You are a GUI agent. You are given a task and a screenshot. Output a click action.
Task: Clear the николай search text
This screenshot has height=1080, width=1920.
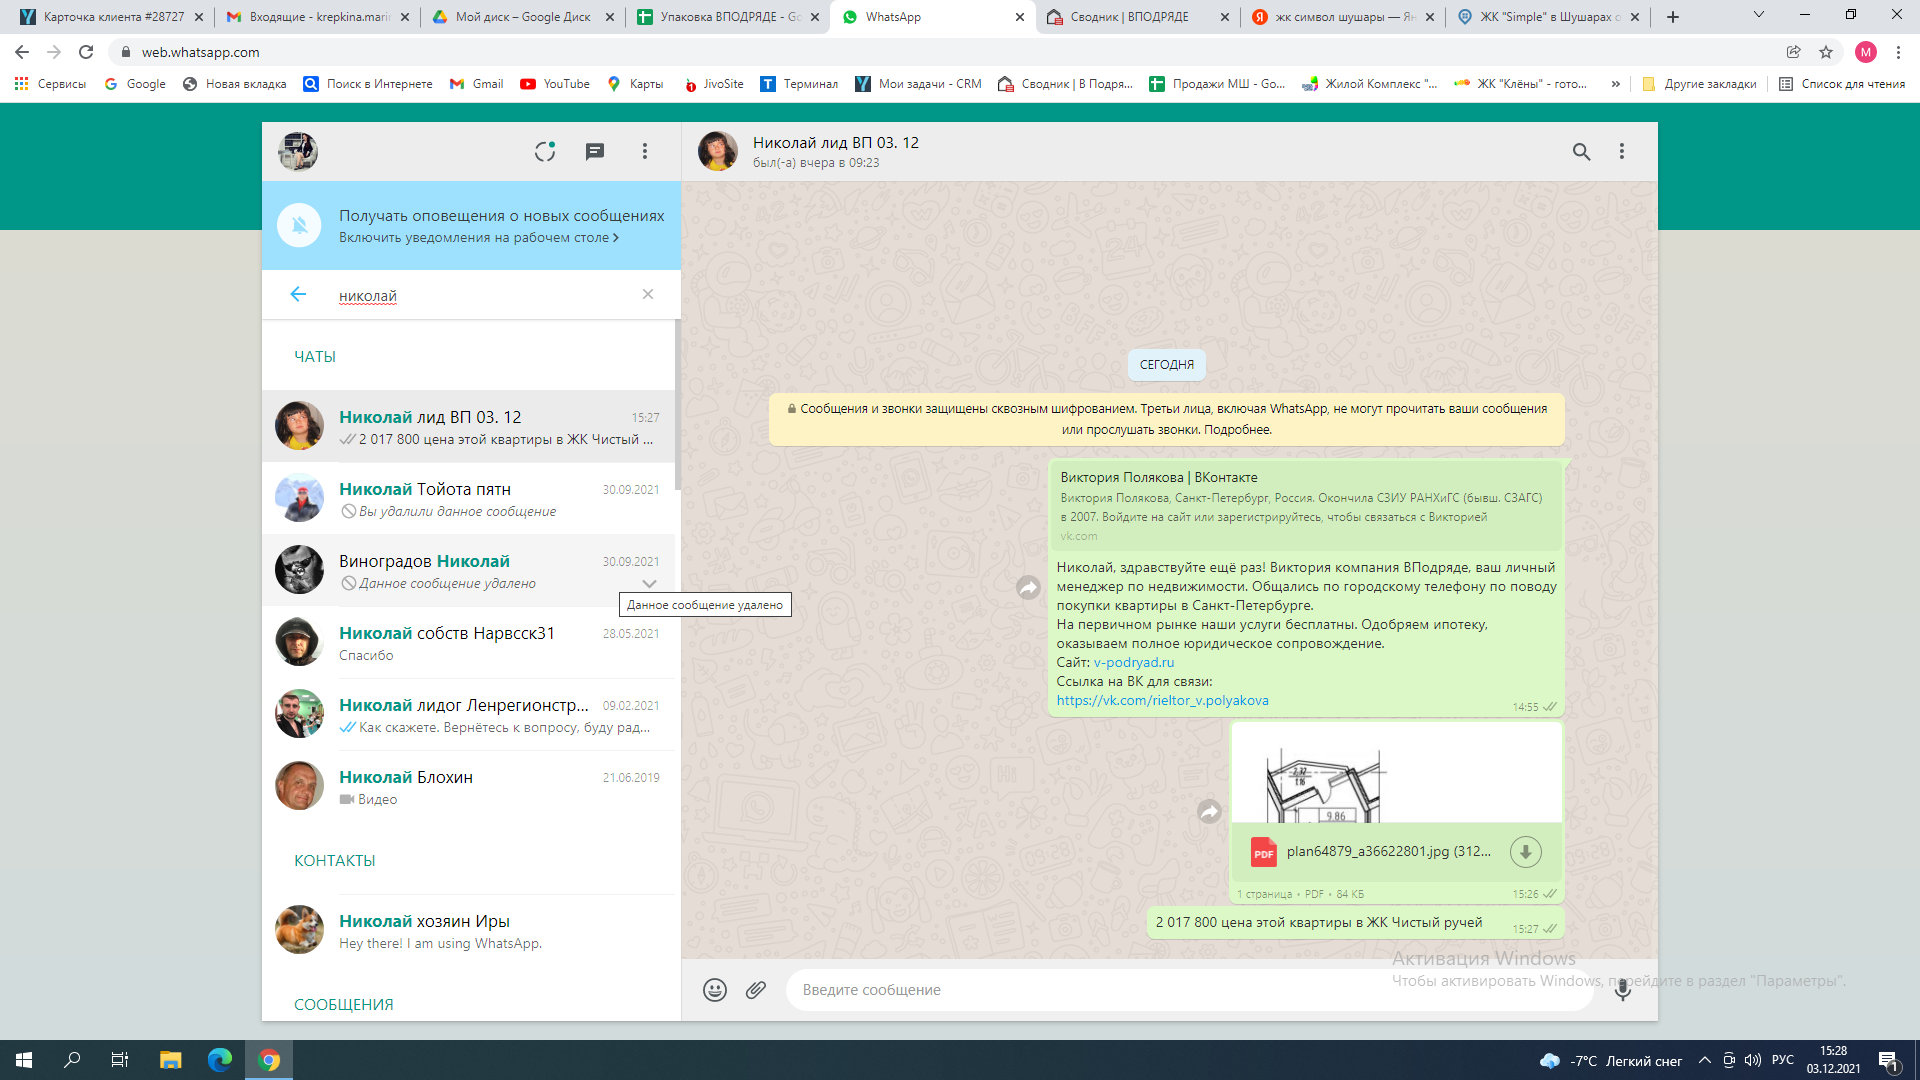[648, 294]
